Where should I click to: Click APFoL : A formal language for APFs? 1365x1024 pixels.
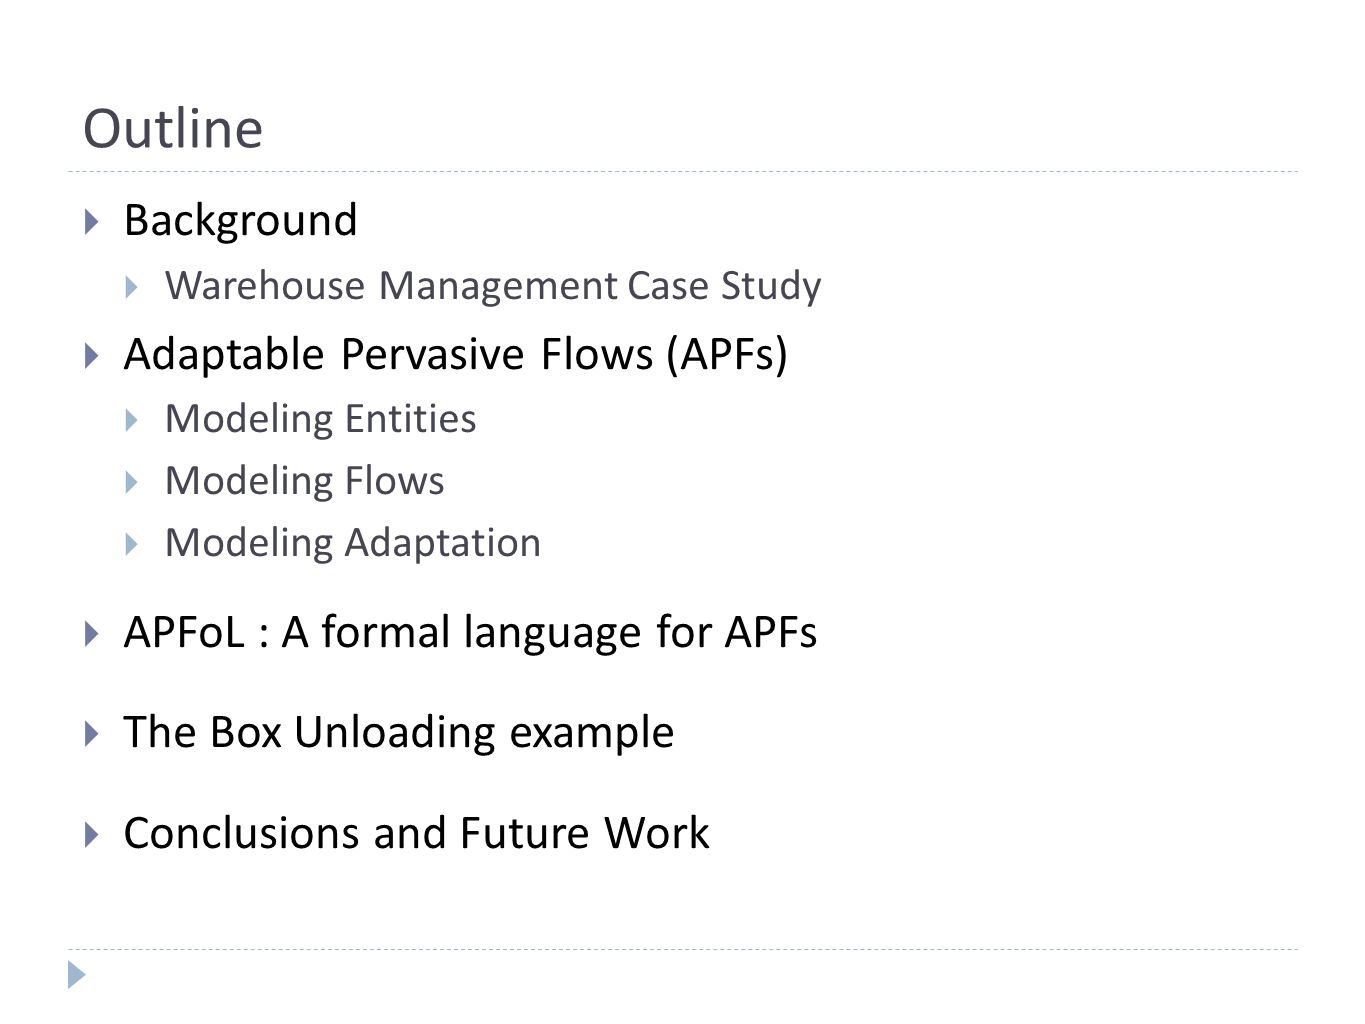click(471, 633)
